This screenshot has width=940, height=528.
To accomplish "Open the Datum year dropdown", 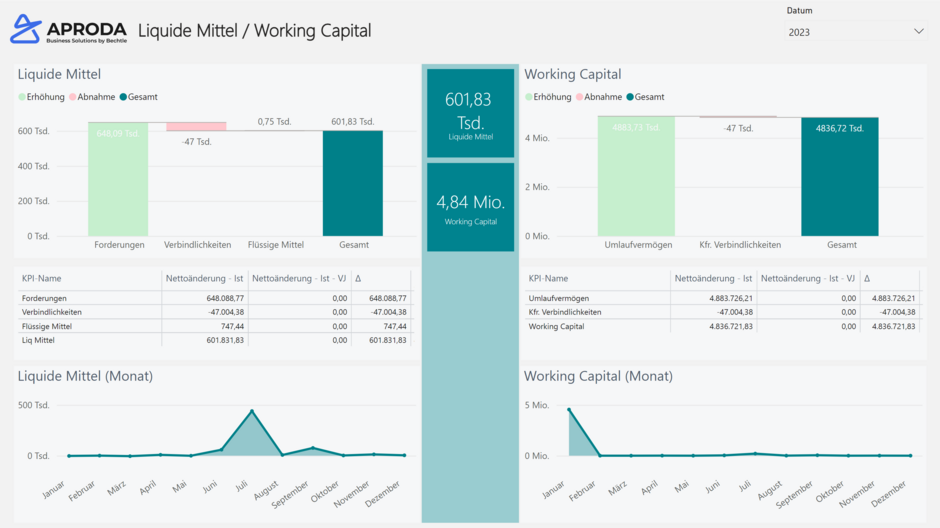I will [x=855, y=32].
